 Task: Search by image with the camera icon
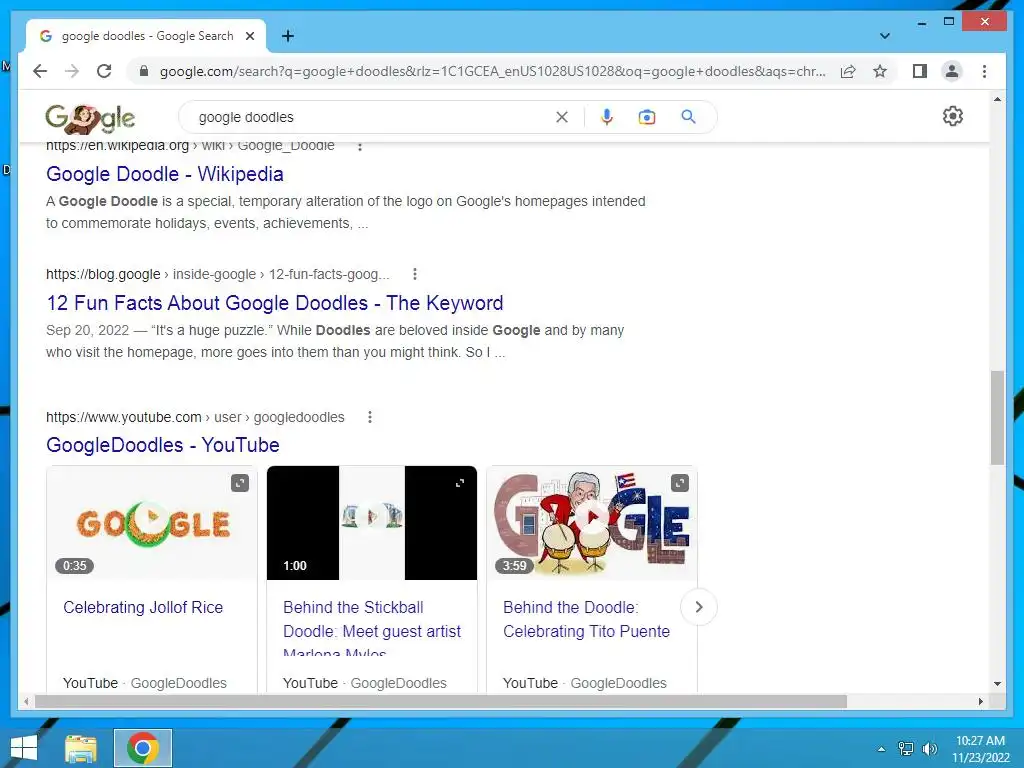click(647, 117)
